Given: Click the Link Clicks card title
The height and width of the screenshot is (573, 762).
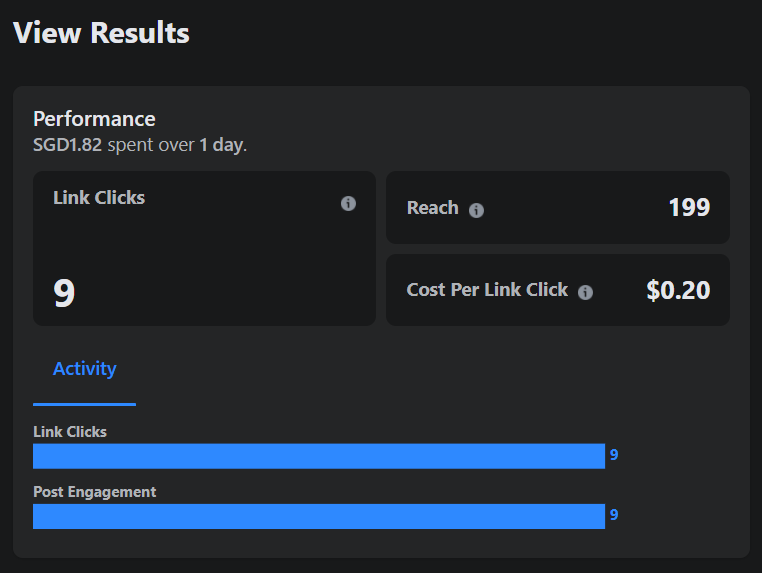Looking at the screenshot, I should pos(98,198).
